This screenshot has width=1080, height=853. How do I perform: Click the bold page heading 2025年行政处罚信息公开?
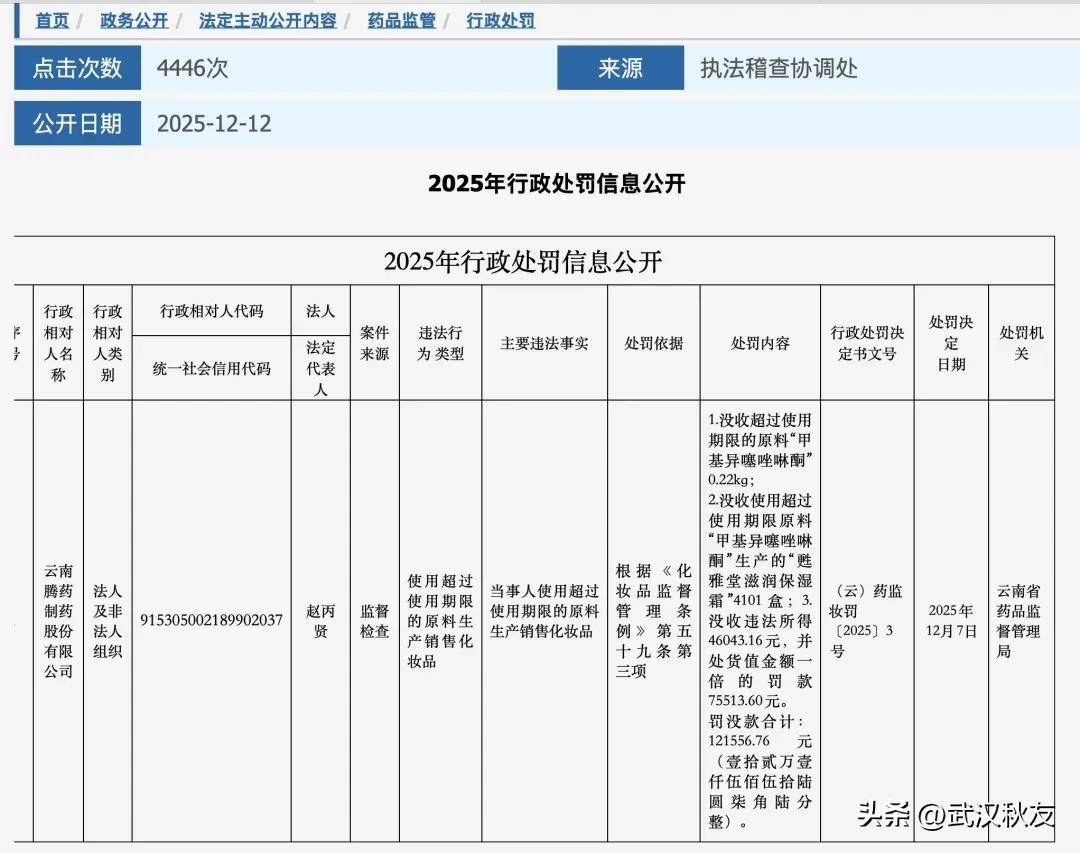click(x=556, y=184)
